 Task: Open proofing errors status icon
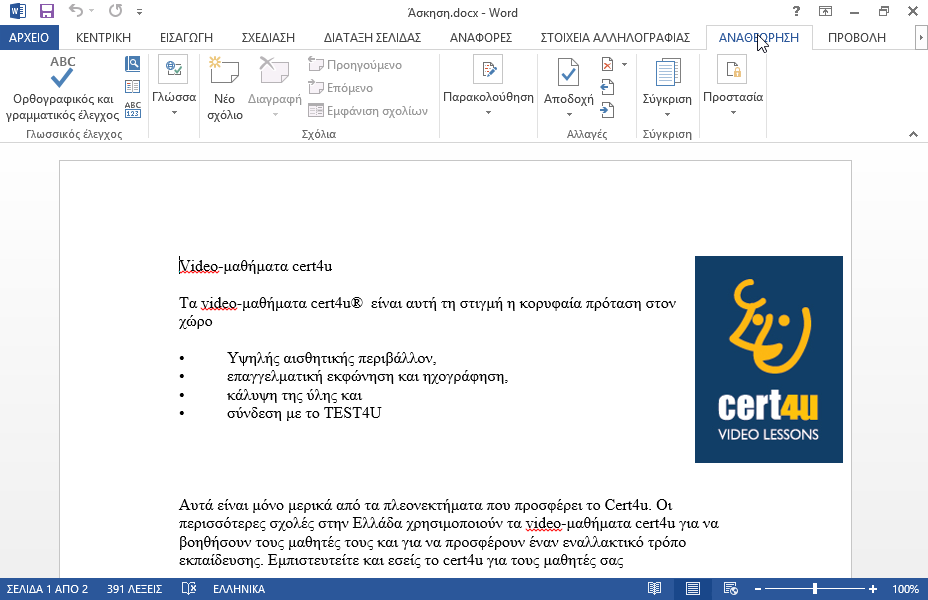(x=189, y=589)
